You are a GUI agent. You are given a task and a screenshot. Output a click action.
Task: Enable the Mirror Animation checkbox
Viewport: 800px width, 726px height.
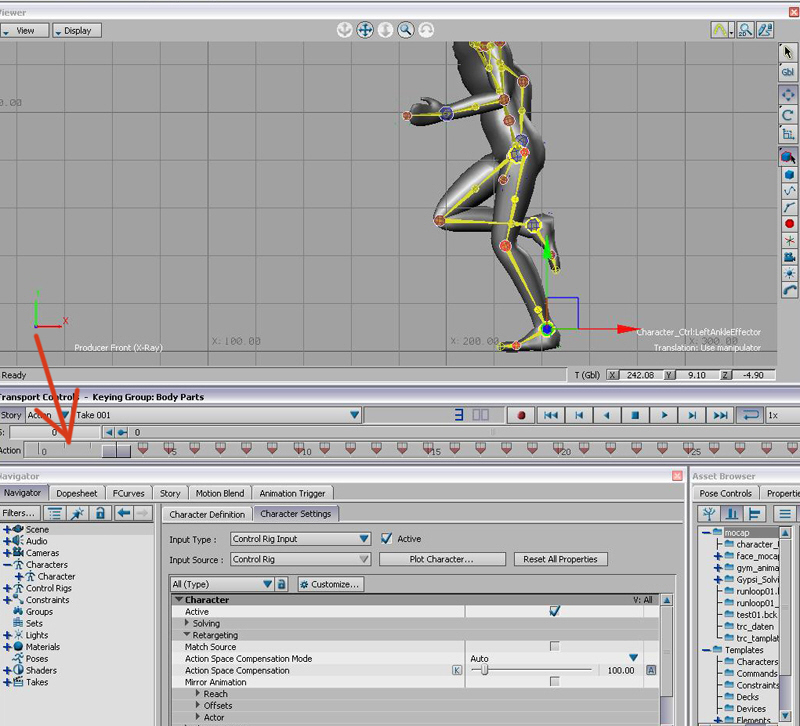pos(555,682)
